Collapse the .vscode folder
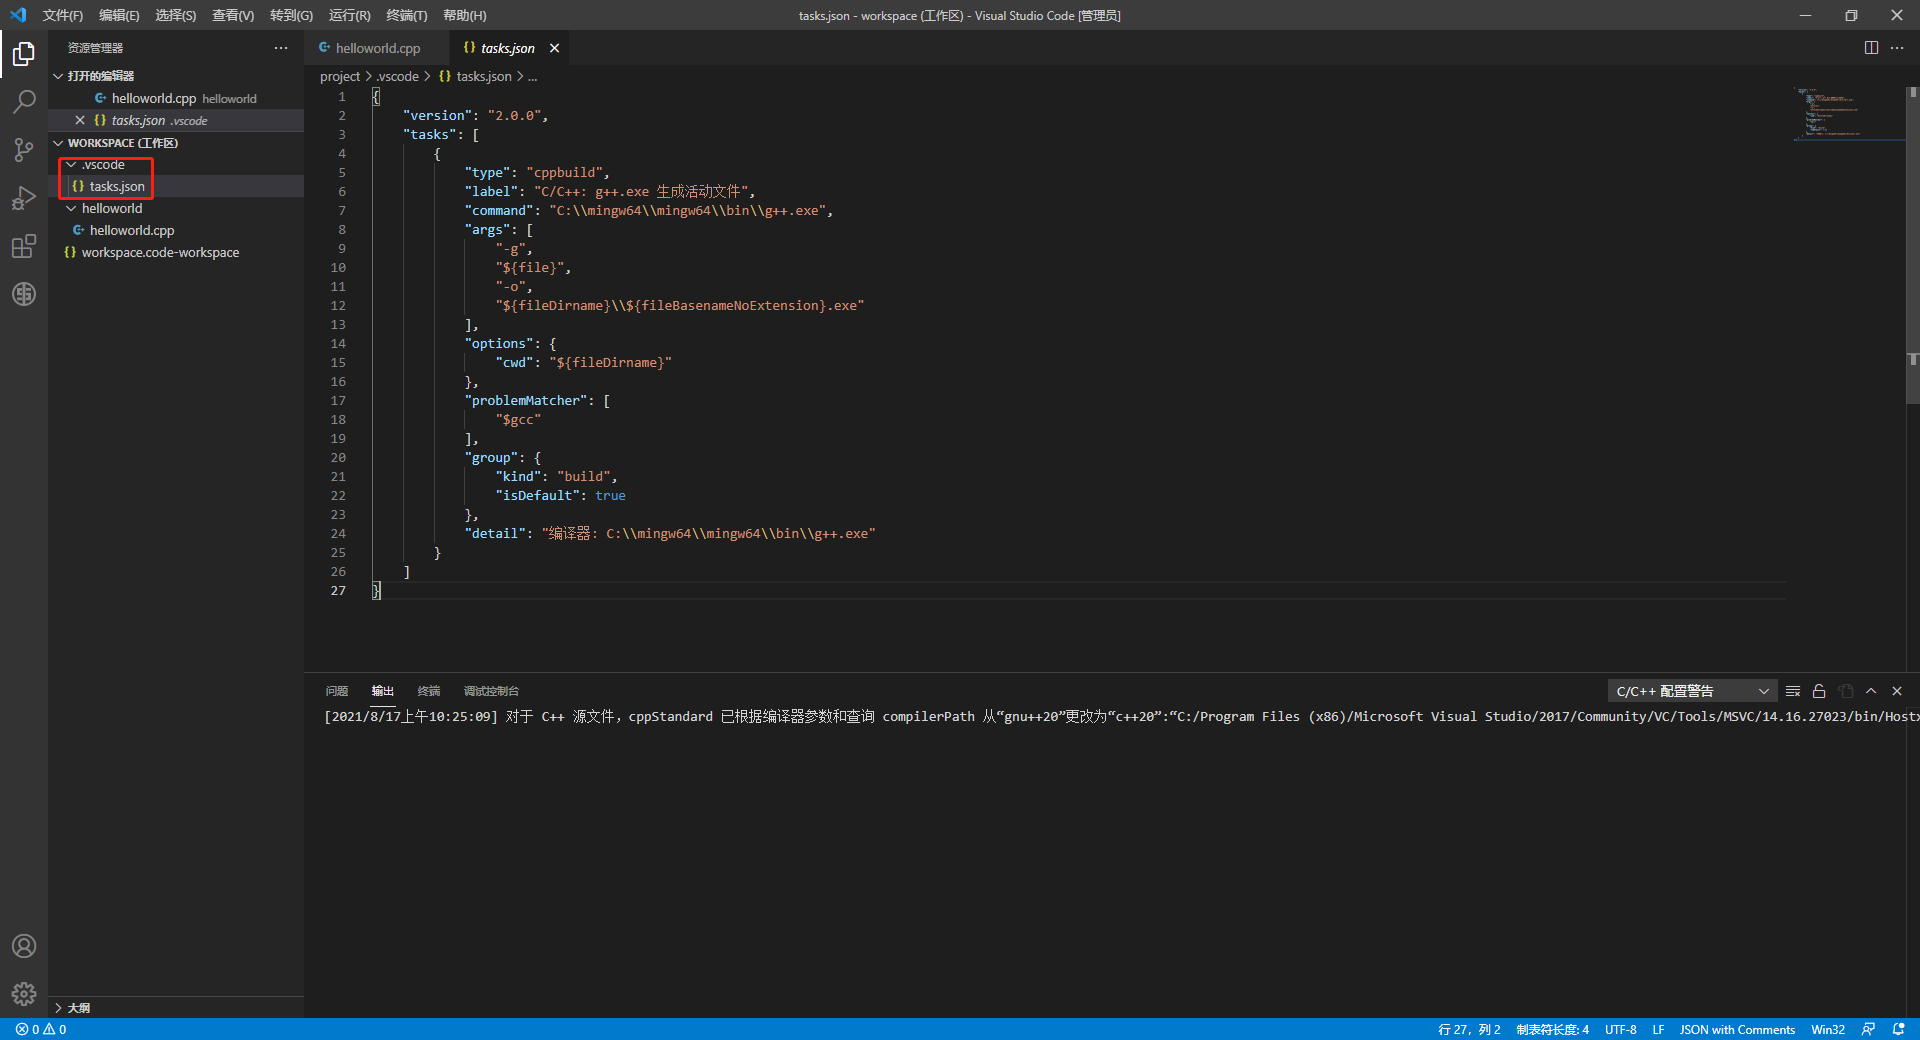This screenshot has width=1920, height=1040. click(71, 164)
